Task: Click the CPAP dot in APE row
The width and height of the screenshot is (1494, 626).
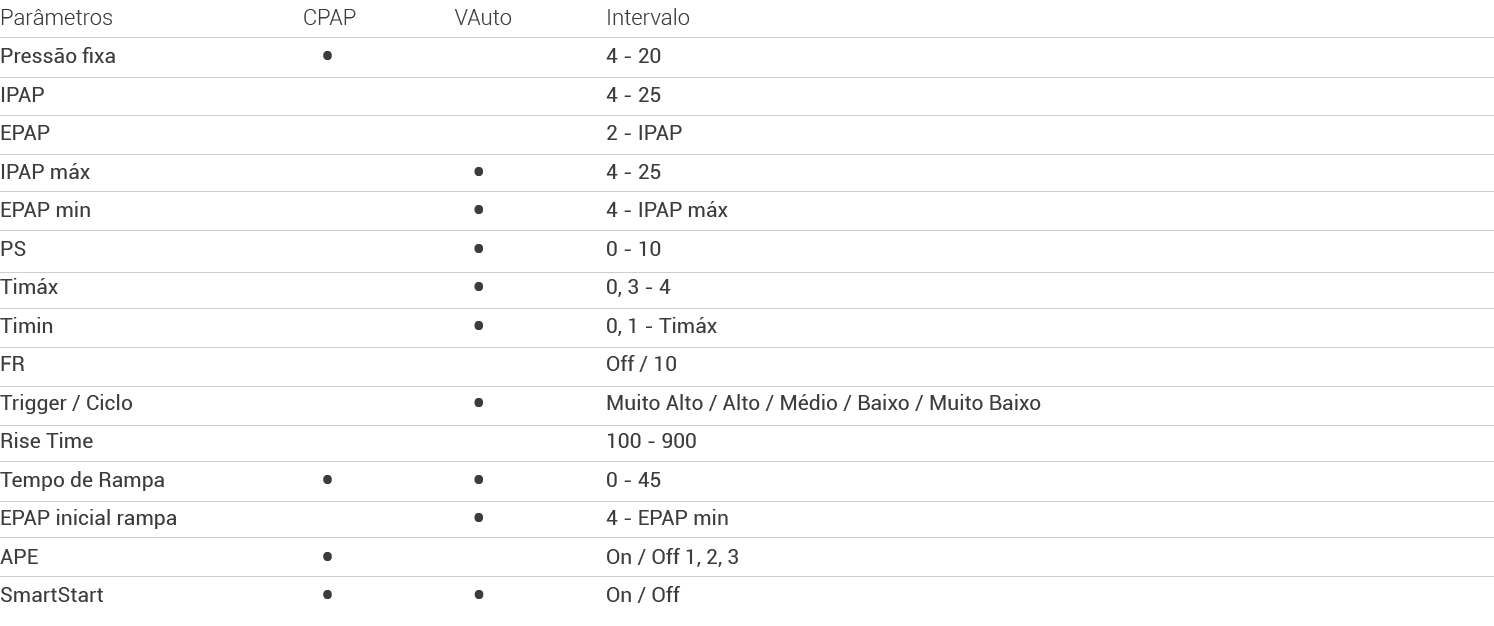Action: click(328, 557)
